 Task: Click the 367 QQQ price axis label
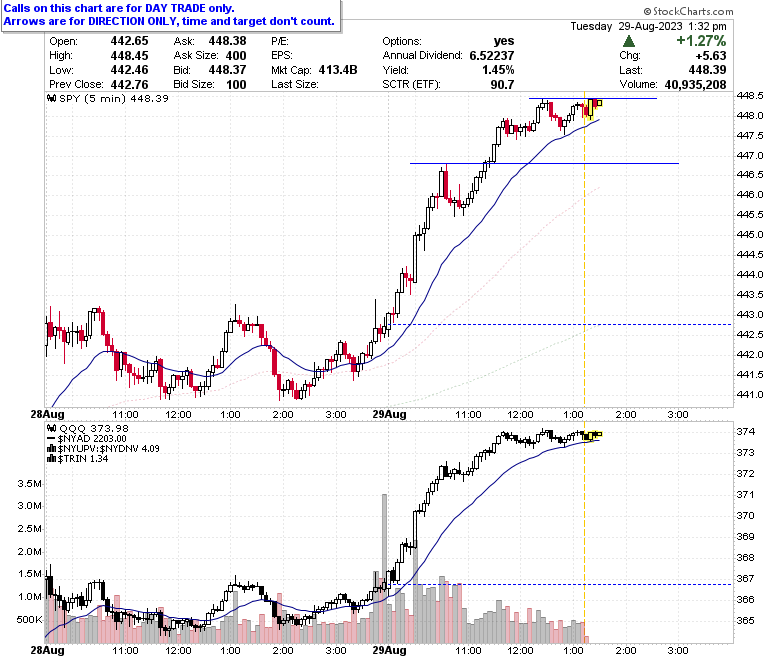tap(745, 578)
